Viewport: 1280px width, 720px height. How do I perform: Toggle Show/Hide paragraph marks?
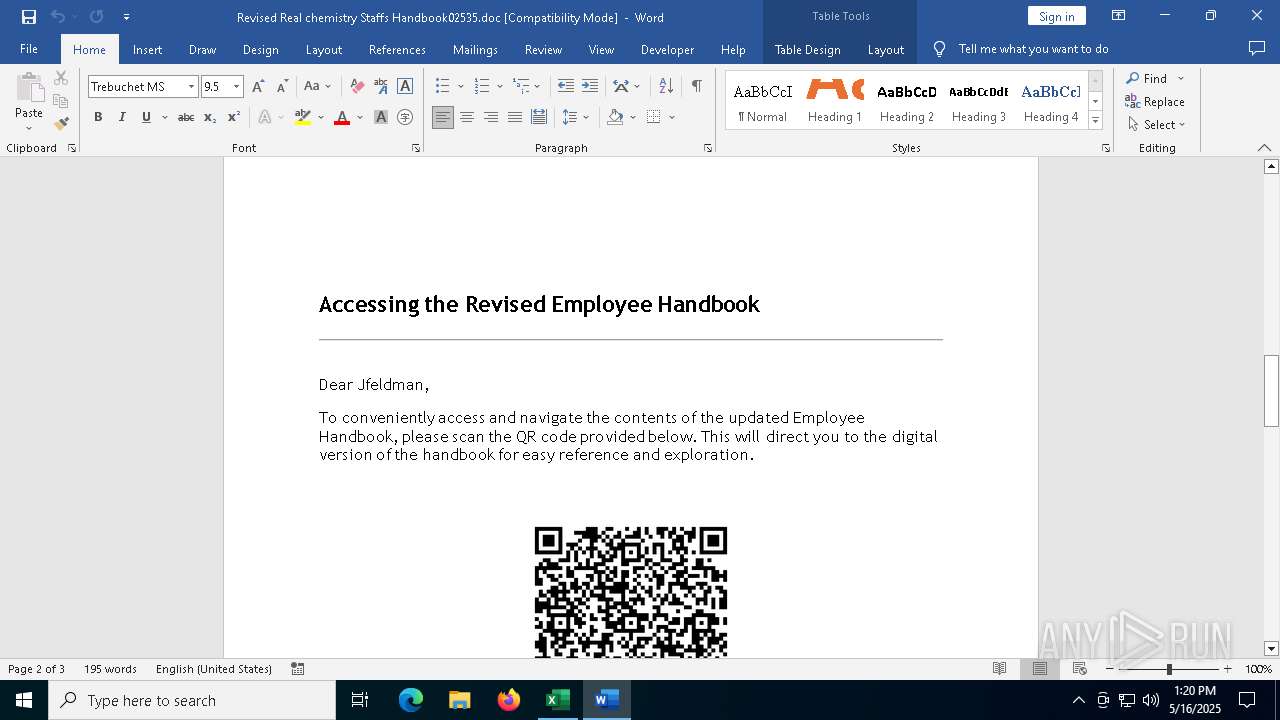click(x=696, y=87)
